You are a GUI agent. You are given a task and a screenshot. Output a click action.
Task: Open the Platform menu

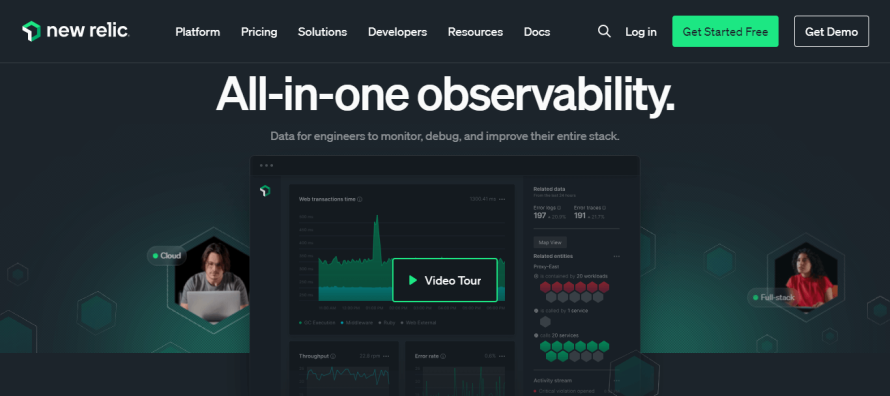point(198,32)
